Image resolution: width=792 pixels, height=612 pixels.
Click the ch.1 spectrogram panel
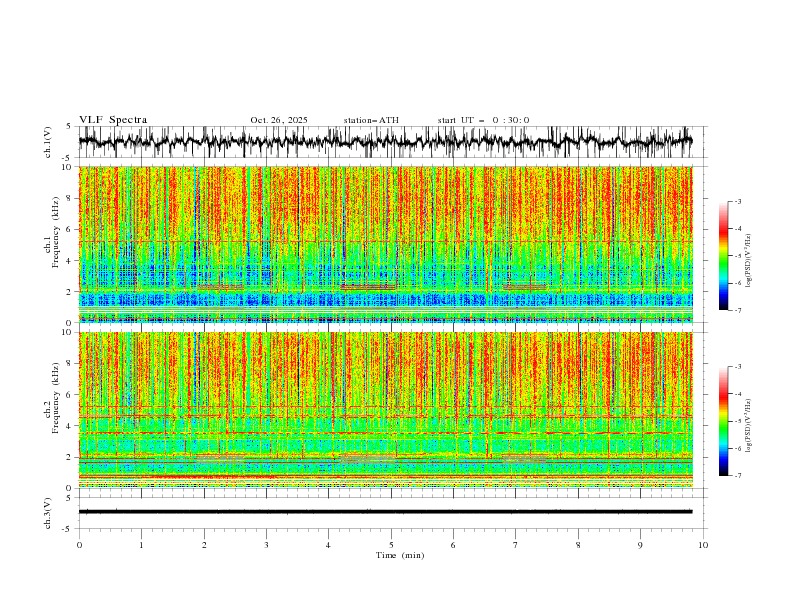[385, 244]
